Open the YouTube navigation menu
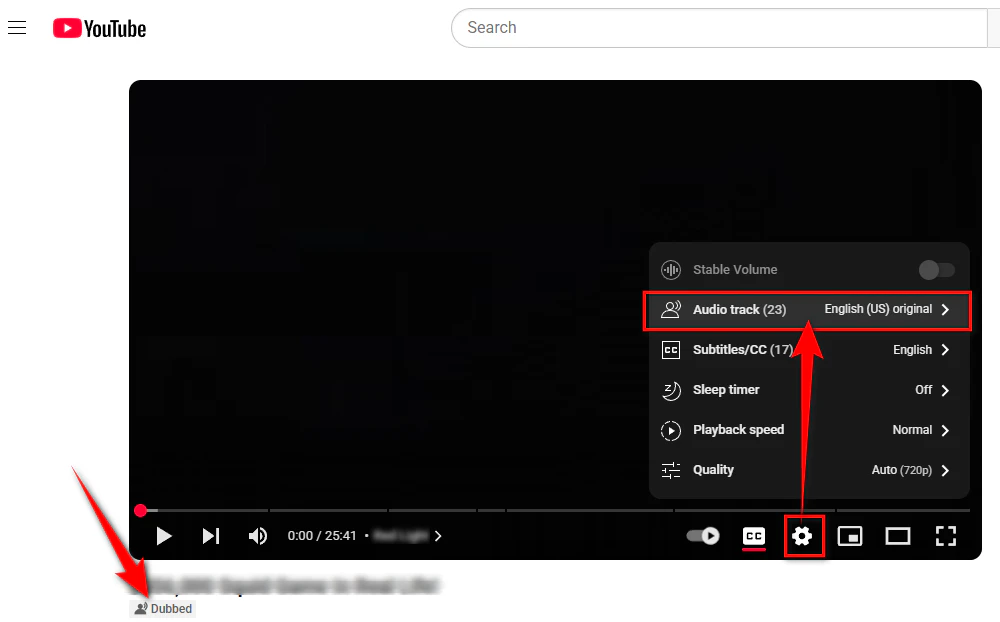The width and height of the screenshot is (1000, 622). pyautogui.click(x=17, y=27)
